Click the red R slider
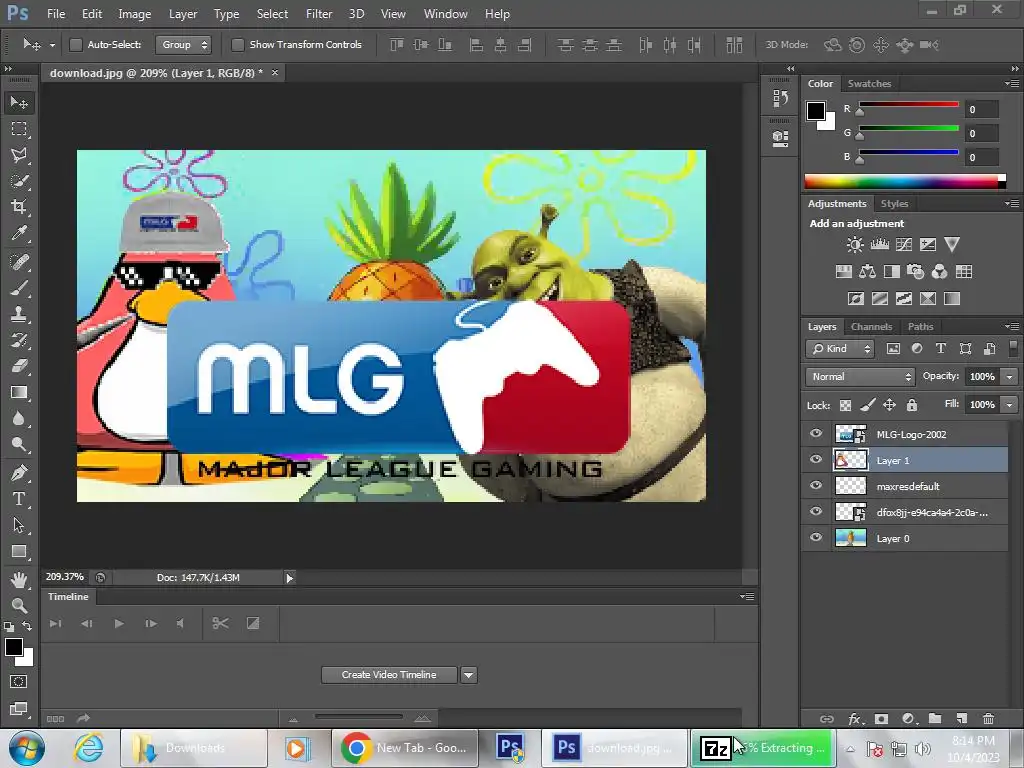This screenshot has height=768, width=1024. [908, 104]
